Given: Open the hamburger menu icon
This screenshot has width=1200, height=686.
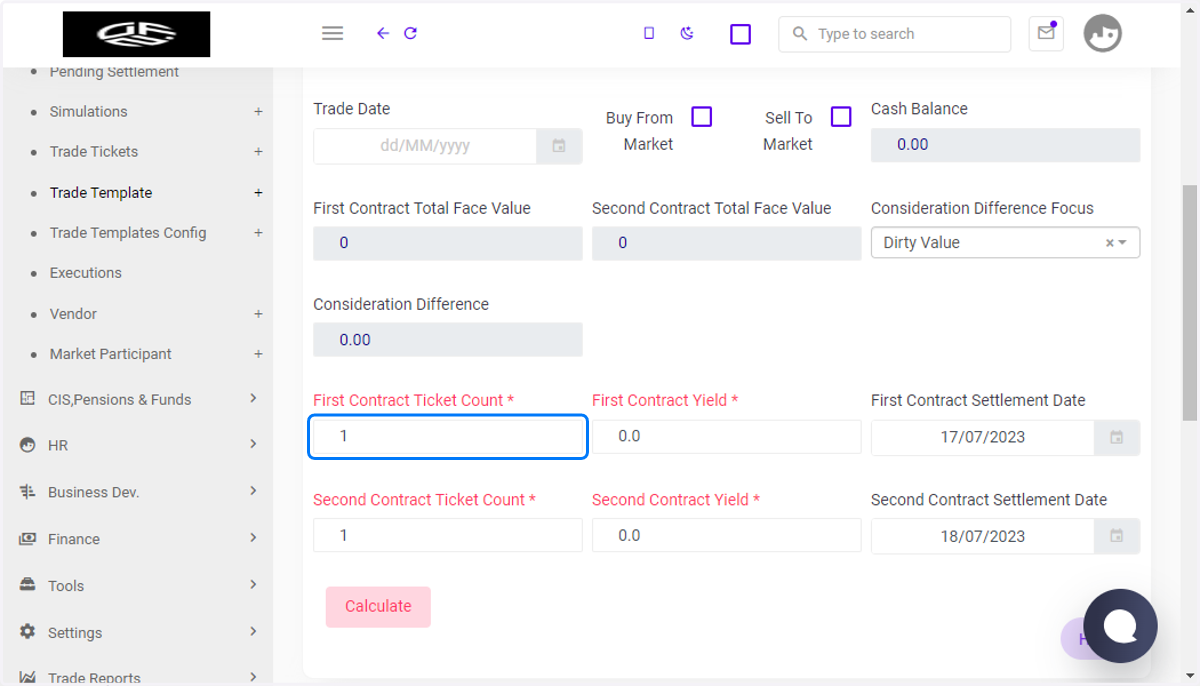Looking at the screenshot, I should point(333,33).
